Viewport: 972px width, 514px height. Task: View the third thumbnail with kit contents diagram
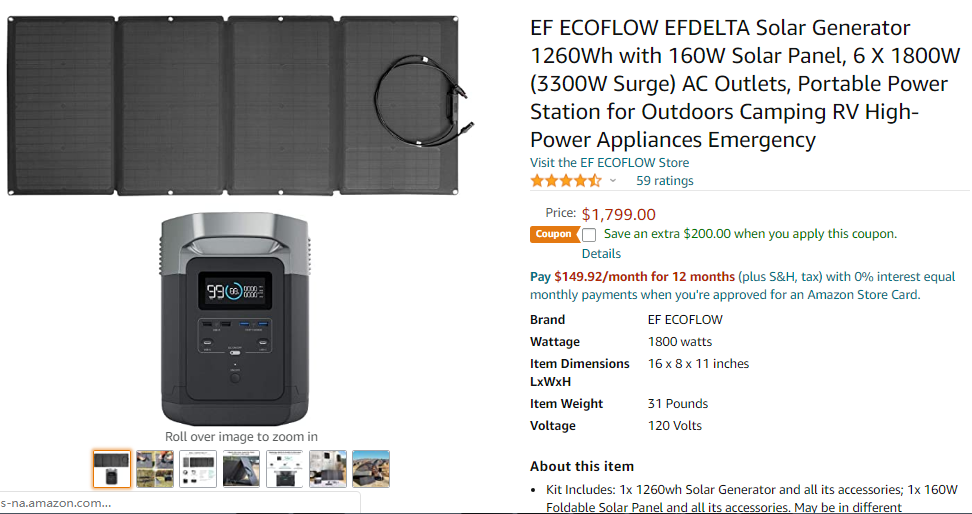coord(198,468)
